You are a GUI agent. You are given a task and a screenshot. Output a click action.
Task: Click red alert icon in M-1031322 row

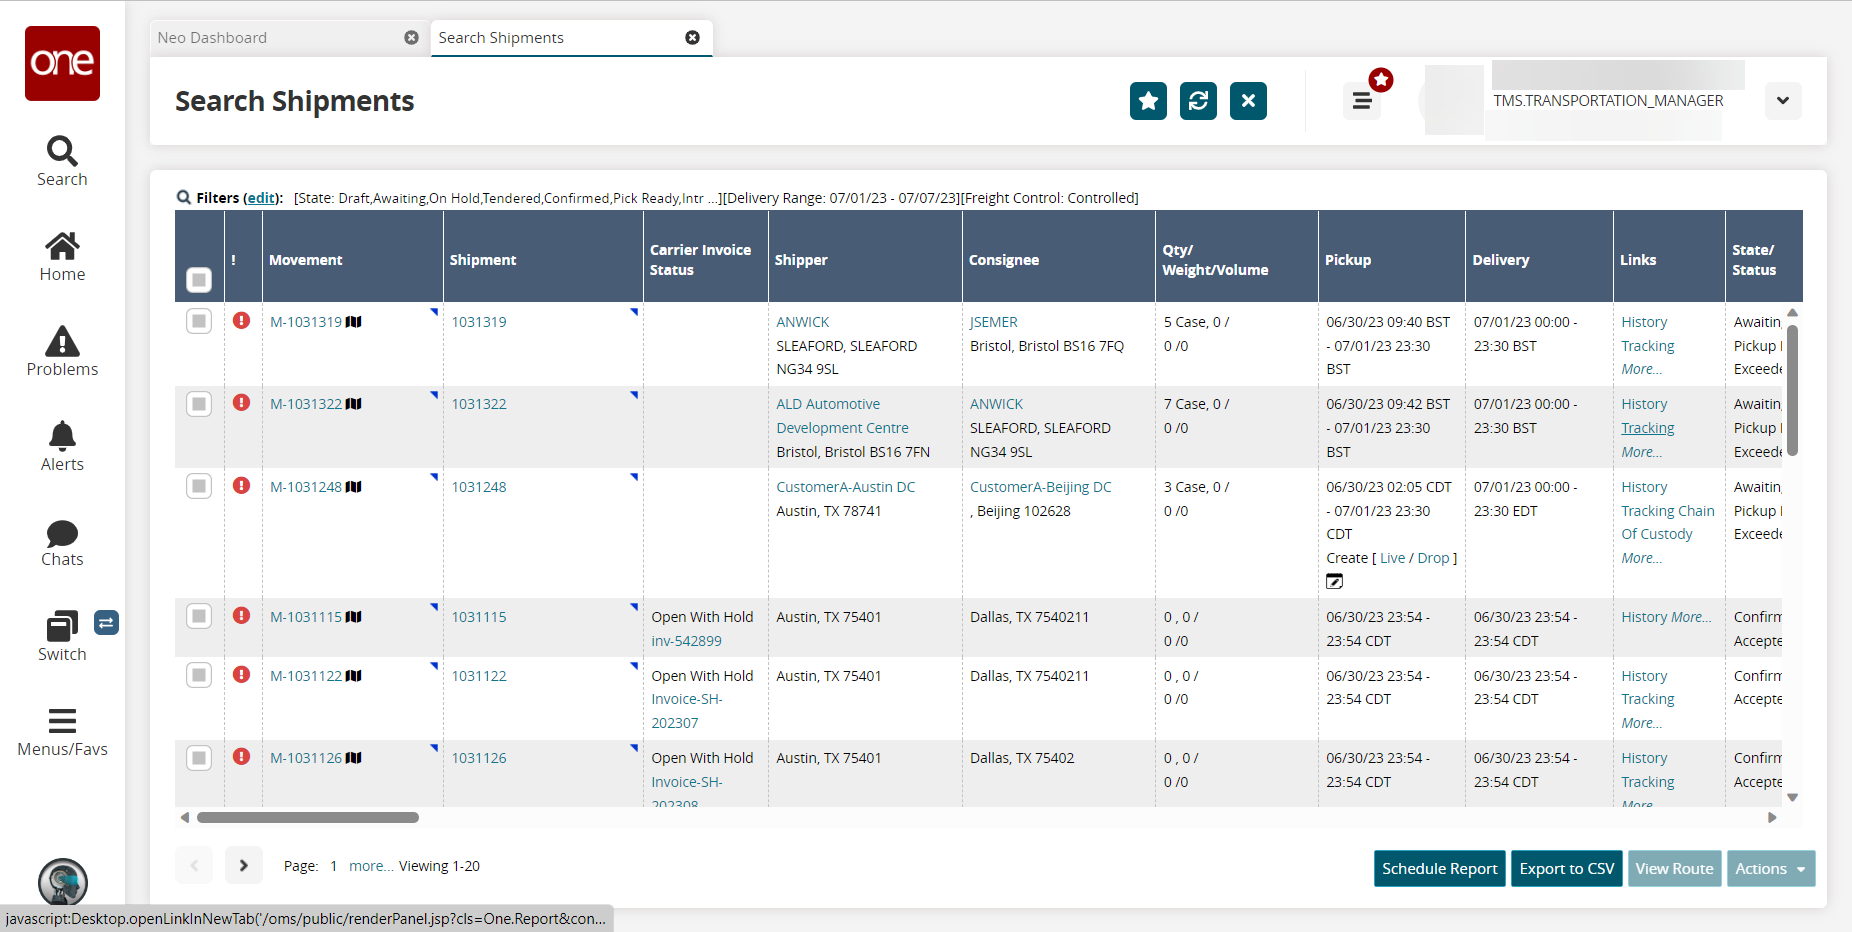(x=241, y=402)
